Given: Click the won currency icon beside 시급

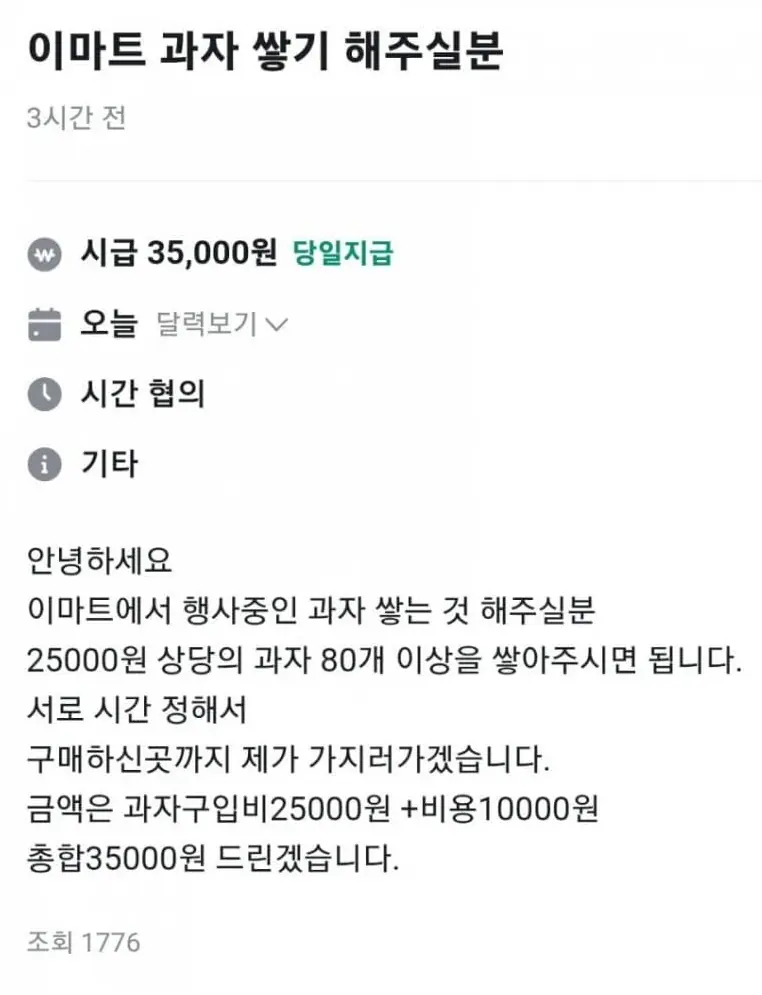Looking at the screenshot, I should pyautogui.click(x=45, y=255).
